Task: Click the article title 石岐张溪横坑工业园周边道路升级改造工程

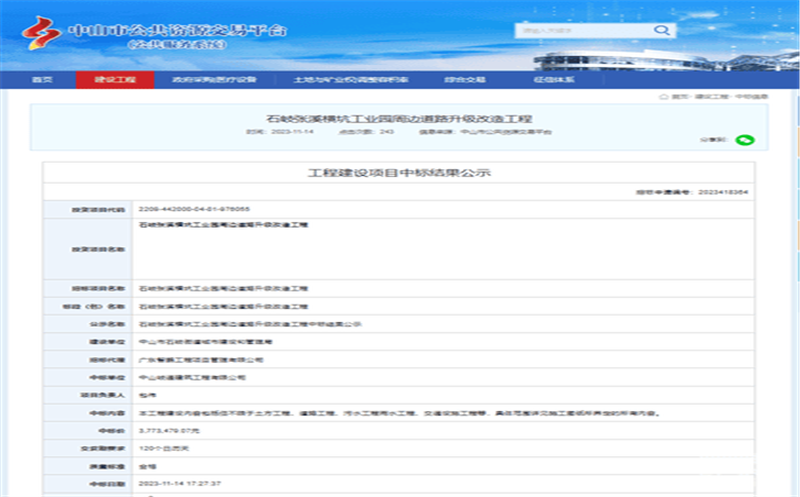Action: (399, 118)
